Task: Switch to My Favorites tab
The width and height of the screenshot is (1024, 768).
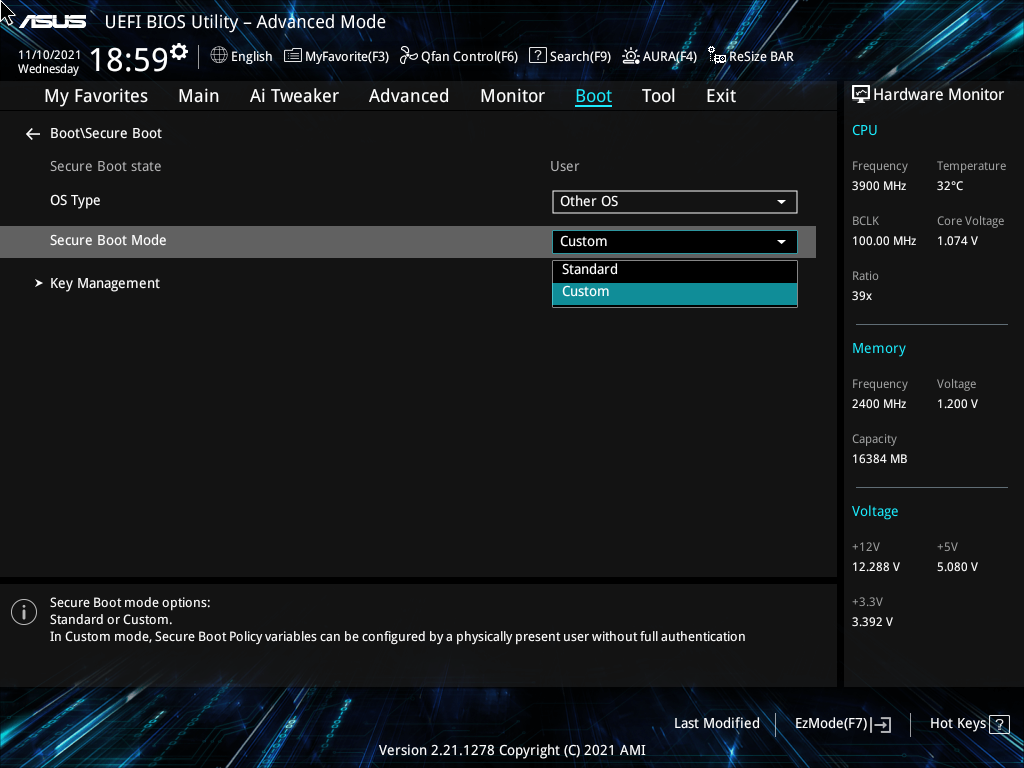Action: [x=96, y=96]
